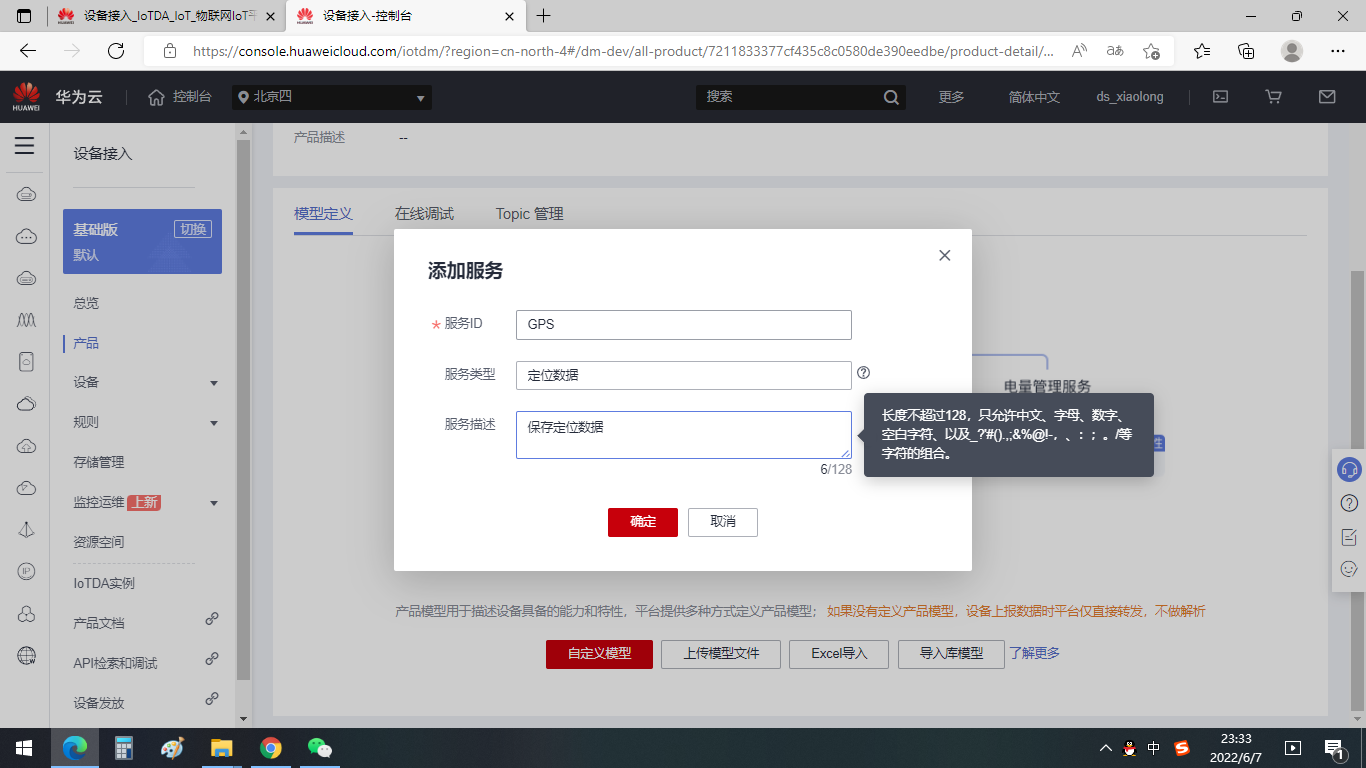Switch to the 设备接入_IoTDA browser tab
Viewport: 1366px width, 768px height.
166,16
